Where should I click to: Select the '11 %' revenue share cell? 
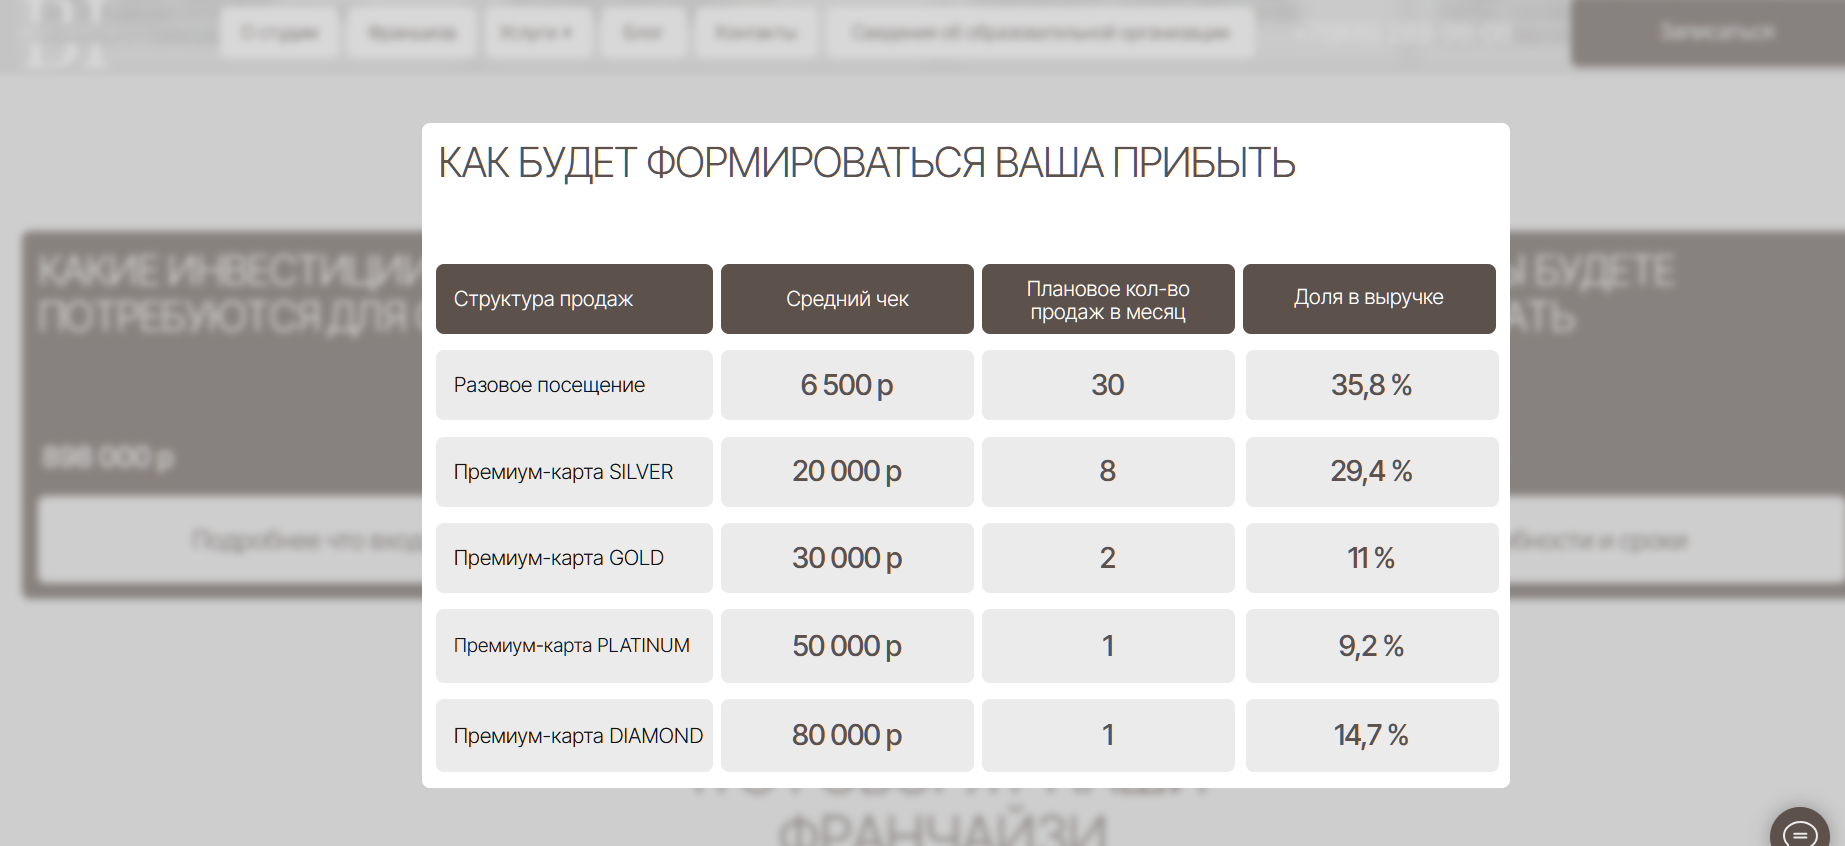pos(1372,558)
